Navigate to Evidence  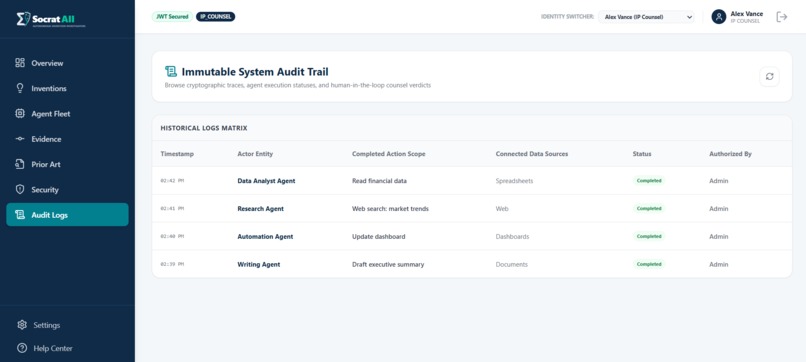pyautogui.click(x=67, y=139)
